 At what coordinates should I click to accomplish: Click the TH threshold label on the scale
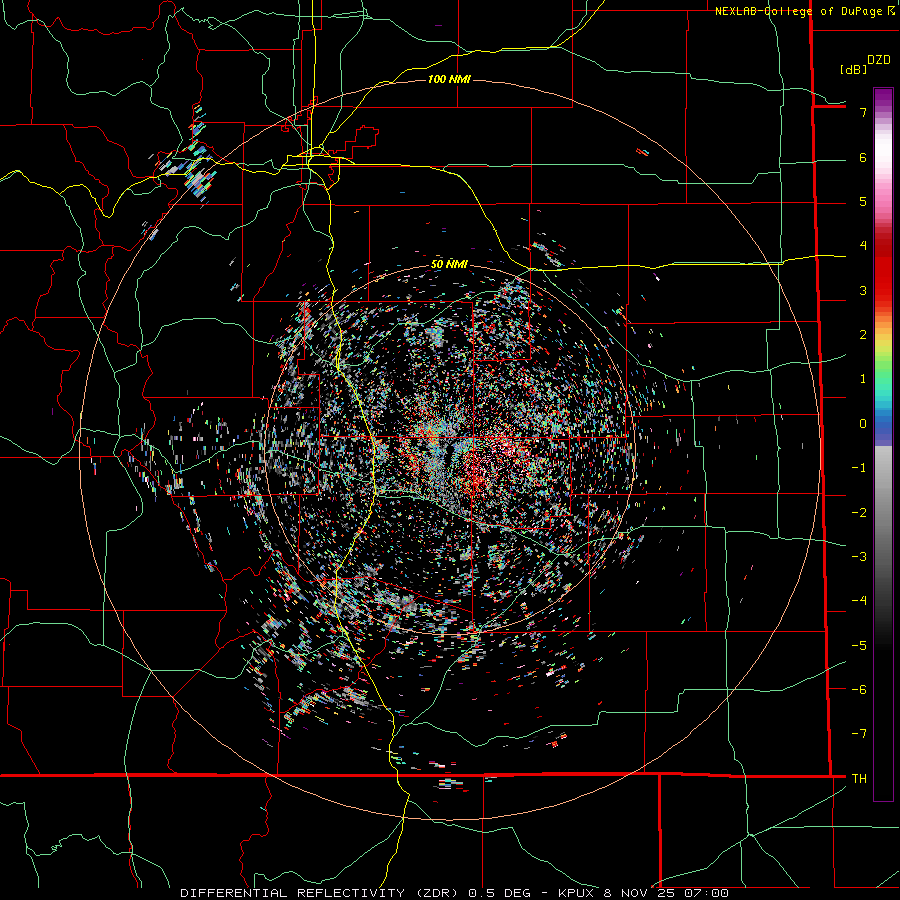click(x=859, y=778)
